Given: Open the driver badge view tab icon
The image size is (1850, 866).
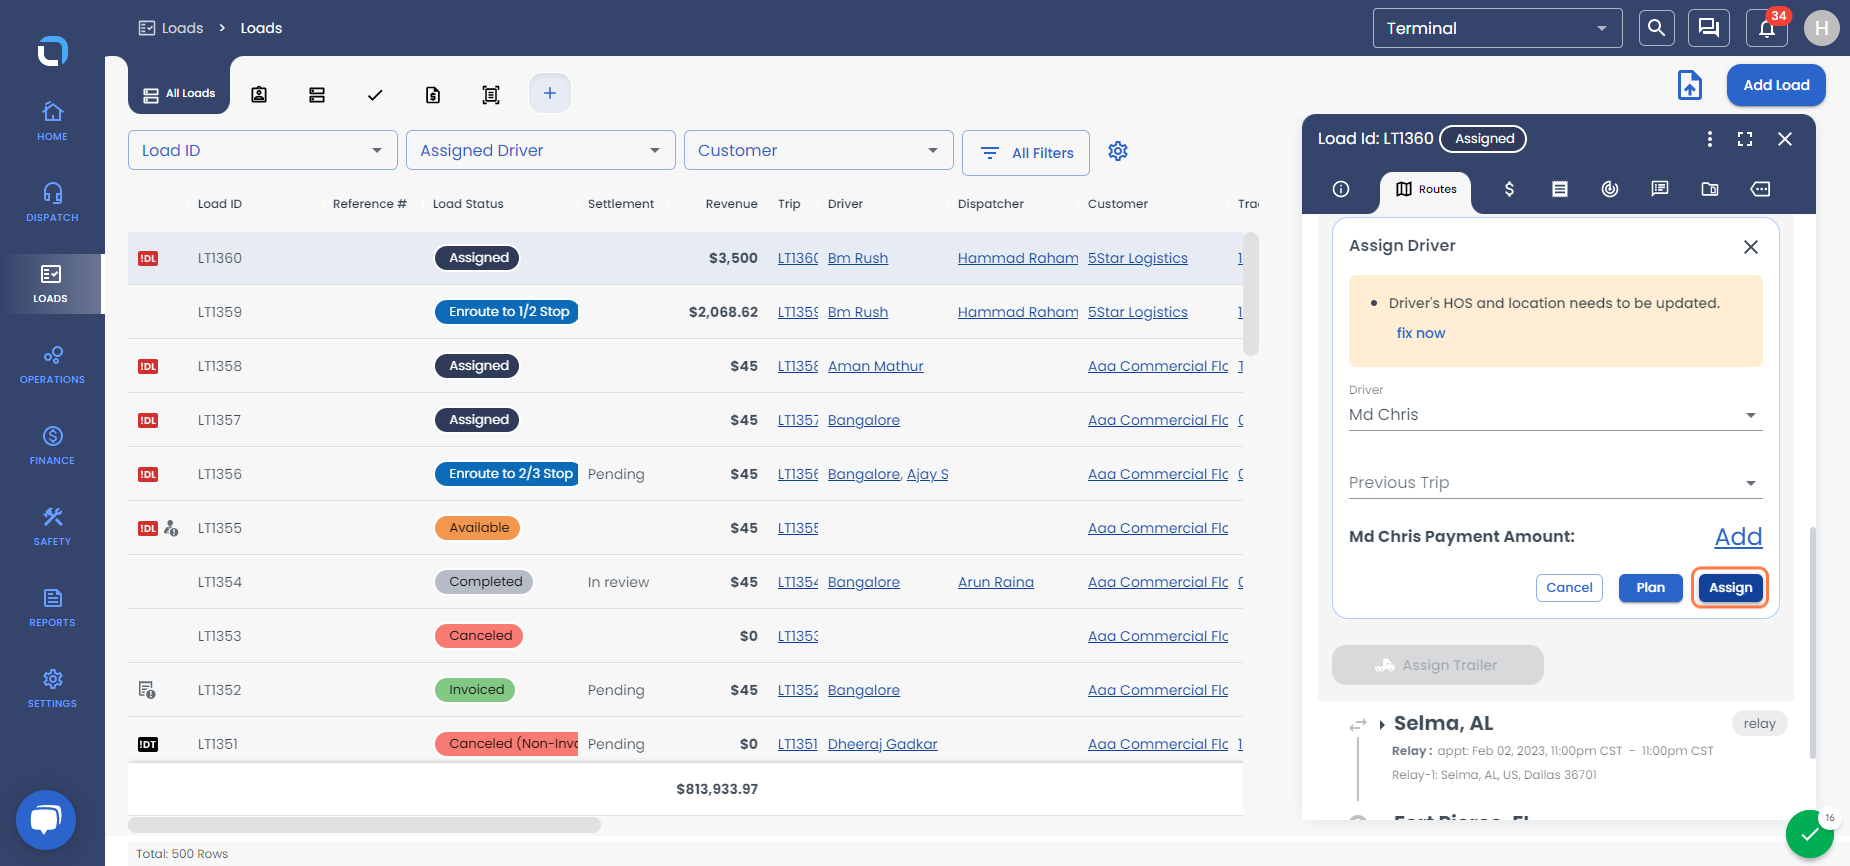Looking at the screenshot, I should (259, 94).
